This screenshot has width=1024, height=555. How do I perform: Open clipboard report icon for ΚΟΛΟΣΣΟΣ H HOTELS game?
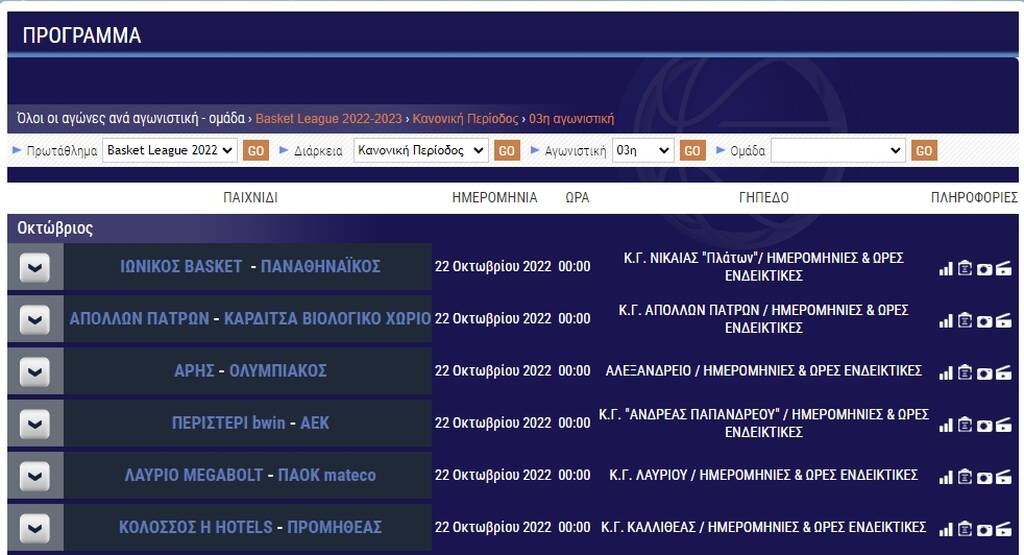[x=965, y=529]
